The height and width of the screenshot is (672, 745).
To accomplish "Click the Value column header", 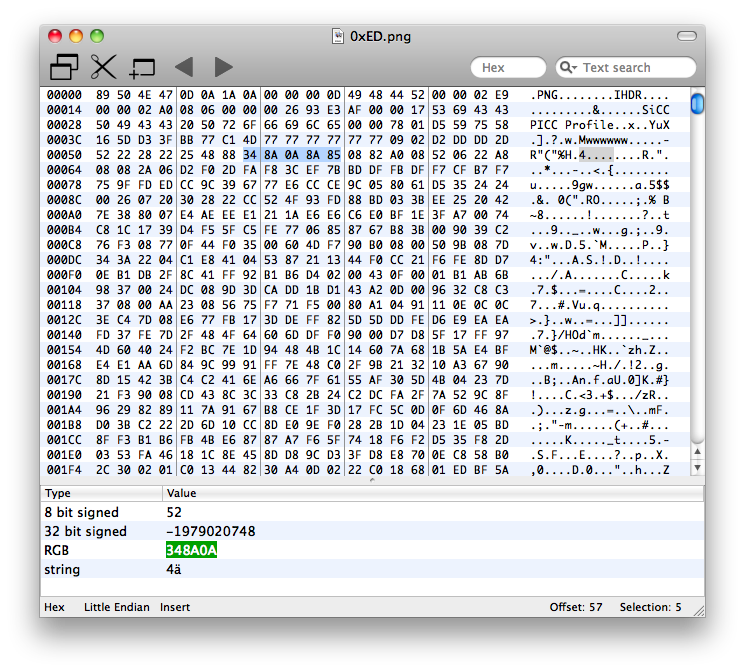I will click(x=430, y=493).
